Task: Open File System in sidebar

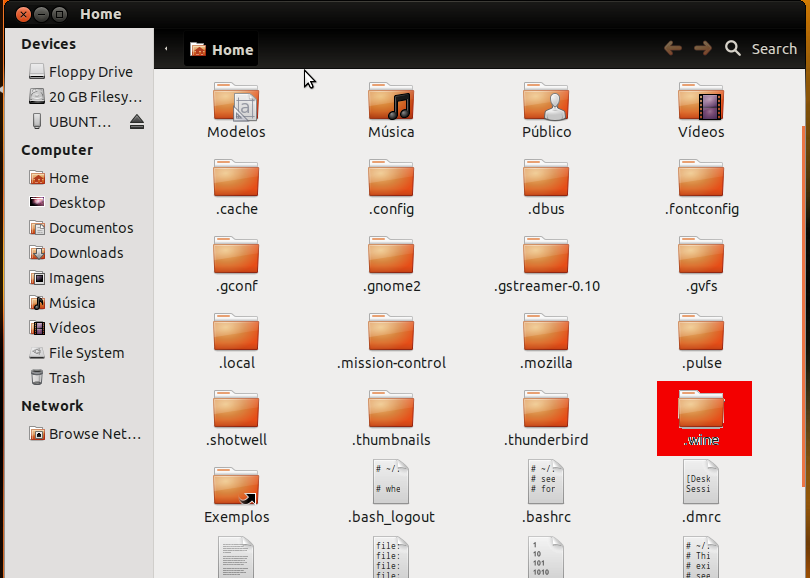Action: (x=77, y=353)
